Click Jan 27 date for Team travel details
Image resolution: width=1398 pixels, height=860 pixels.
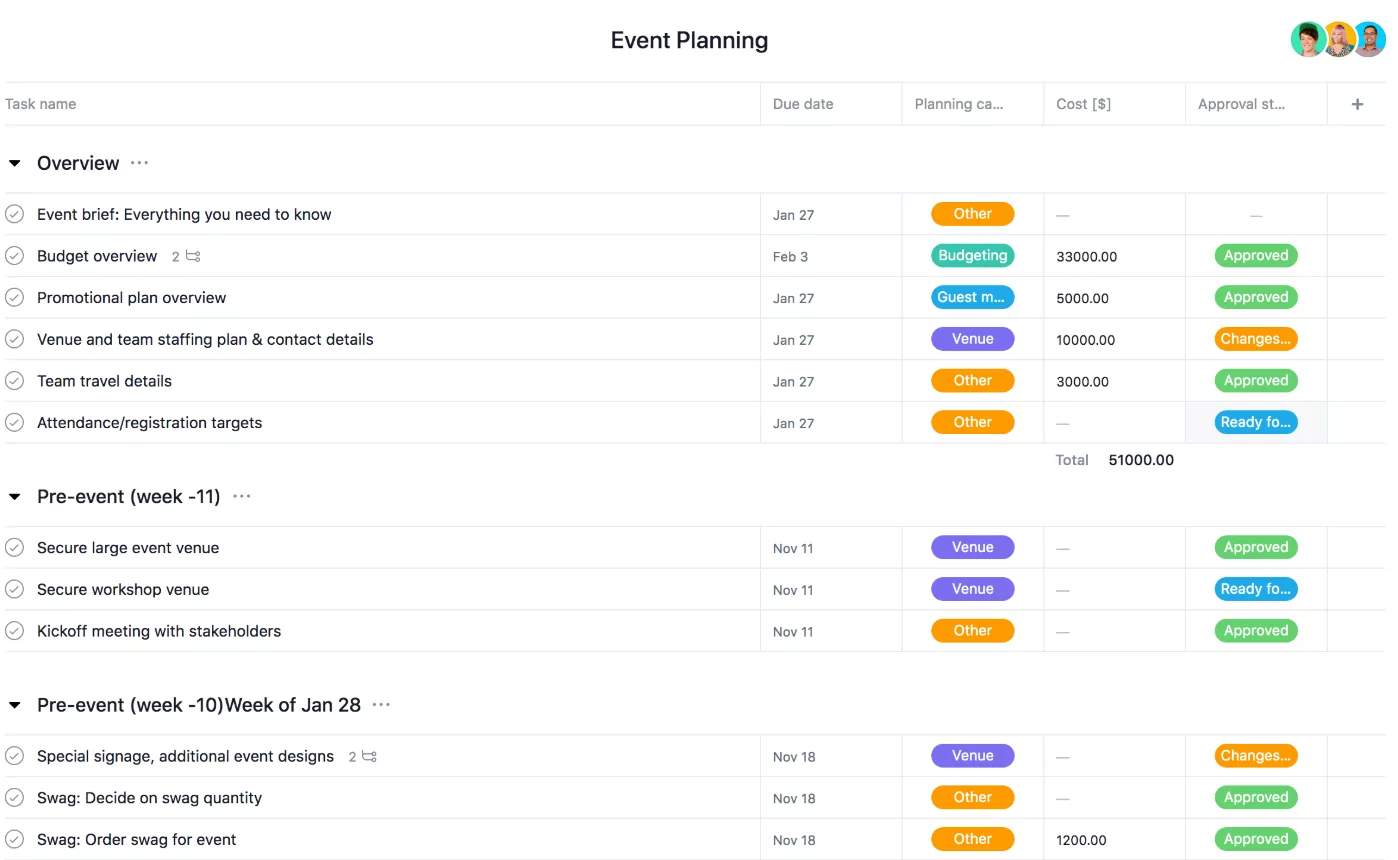coord(793,382)
